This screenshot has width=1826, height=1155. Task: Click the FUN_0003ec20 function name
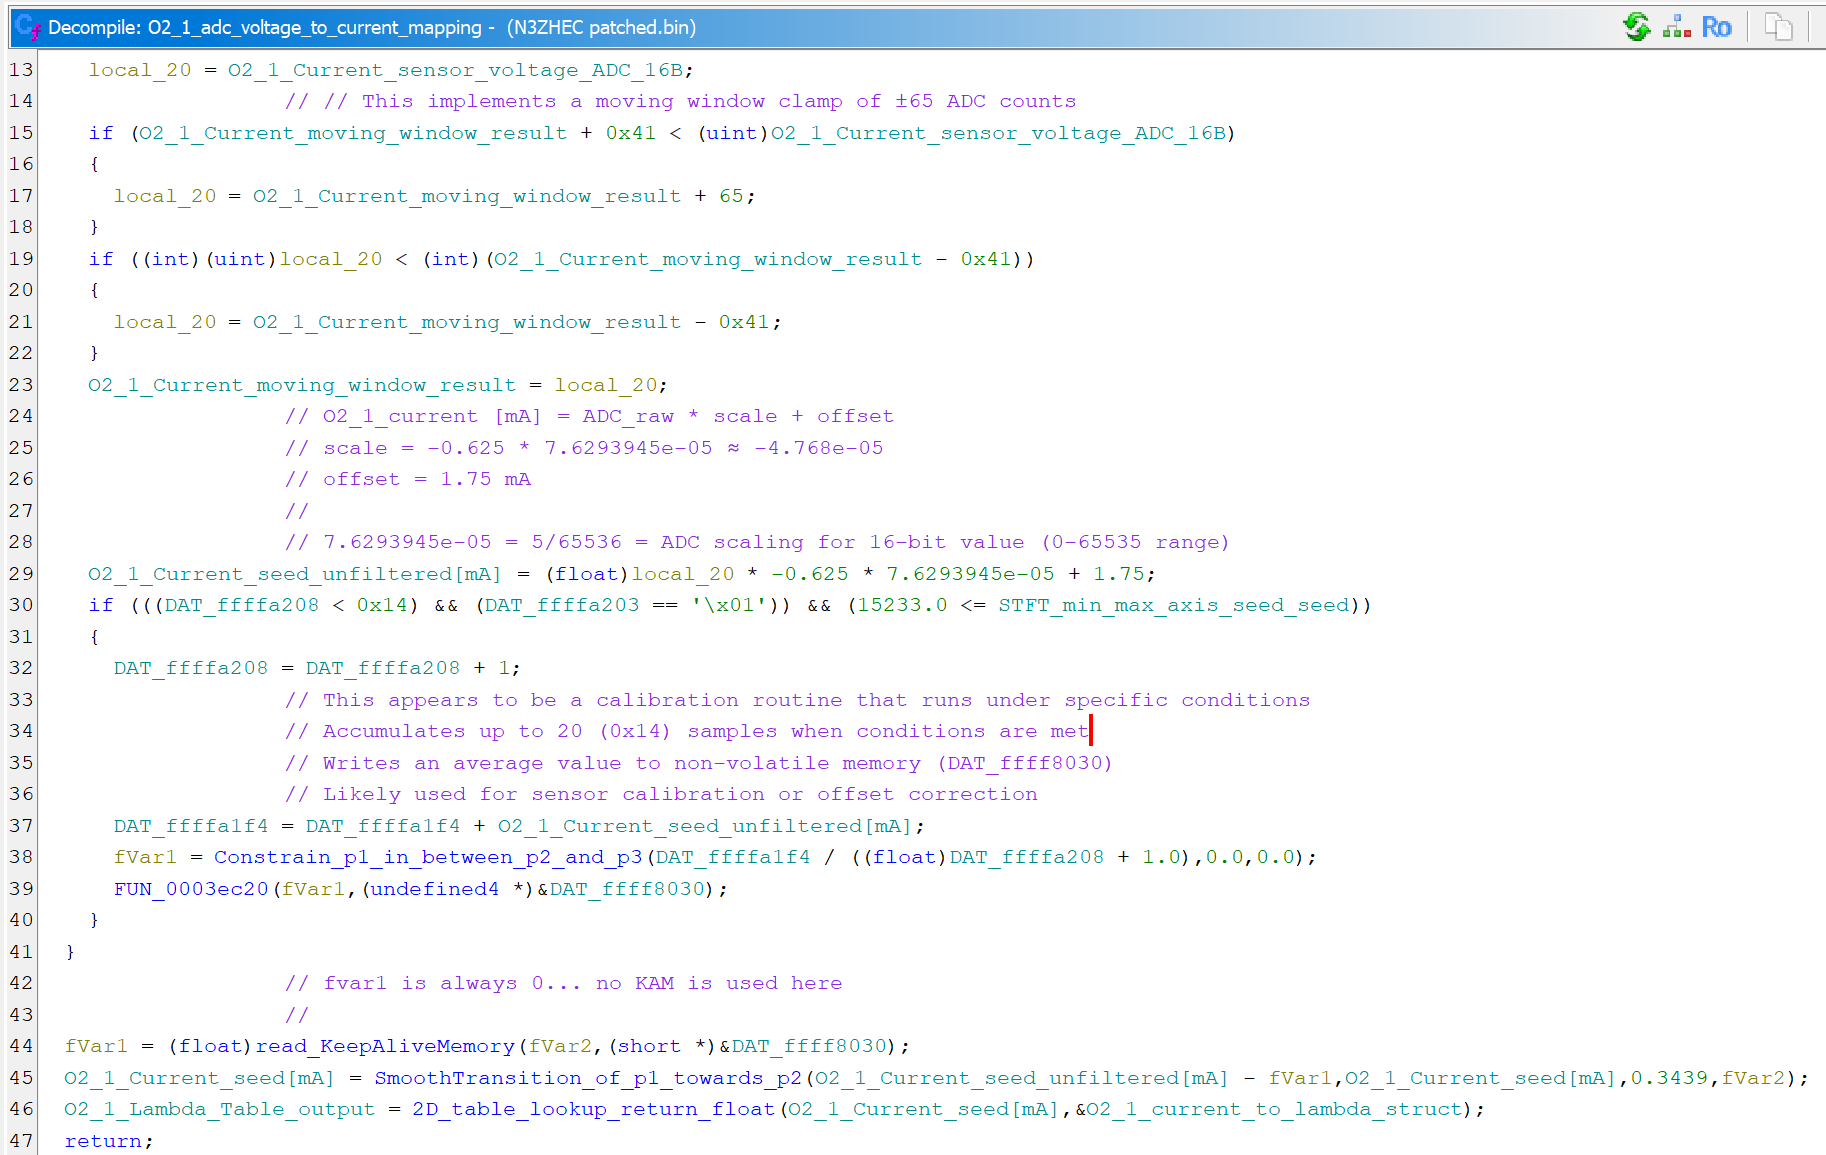[x=190, y=888]
